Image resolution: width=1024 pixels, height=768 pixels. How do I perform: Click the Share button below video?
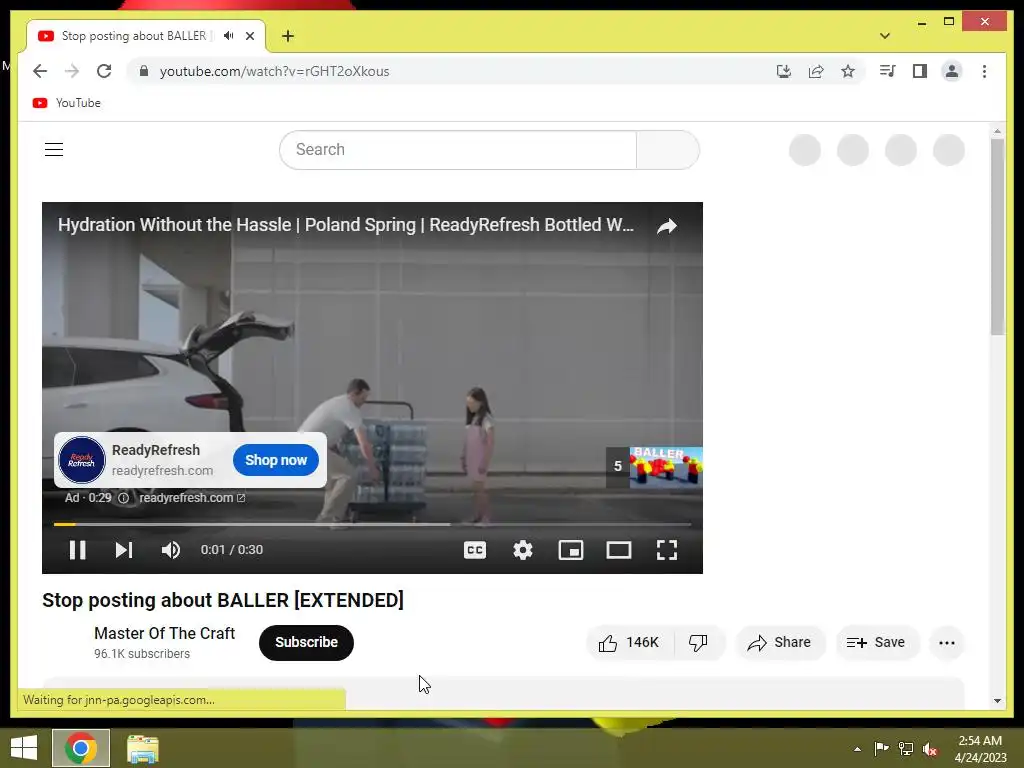pyautogui.click(x=780, y=643)
